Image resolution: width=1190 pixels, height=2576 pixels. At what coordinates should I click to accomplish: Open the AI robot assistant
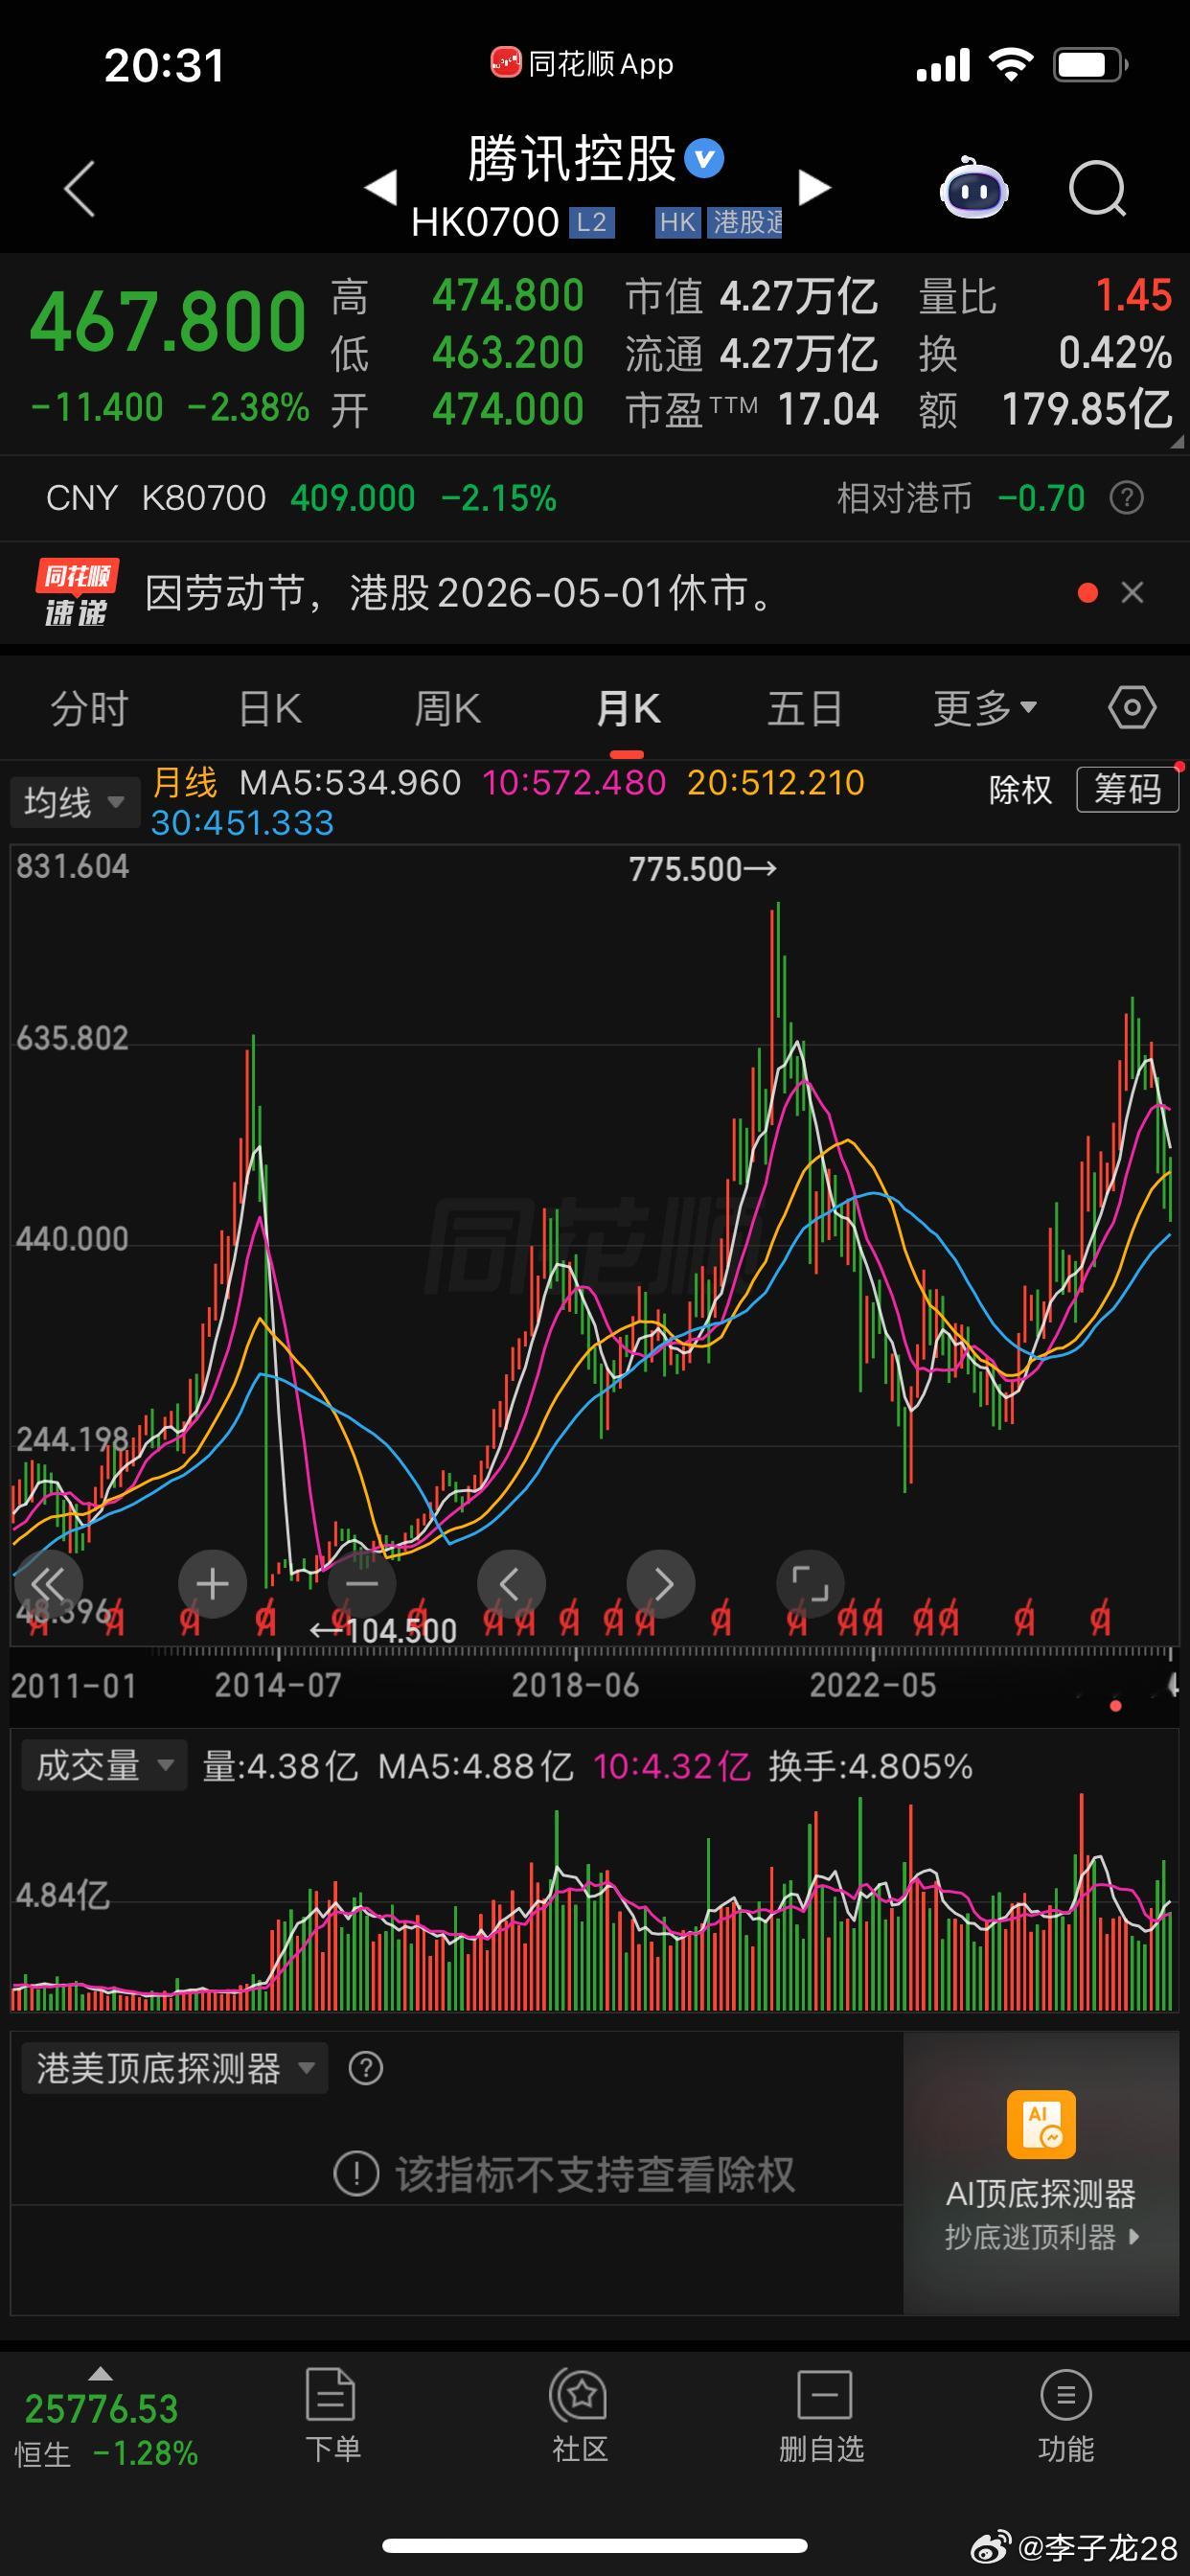coord(973,187)
